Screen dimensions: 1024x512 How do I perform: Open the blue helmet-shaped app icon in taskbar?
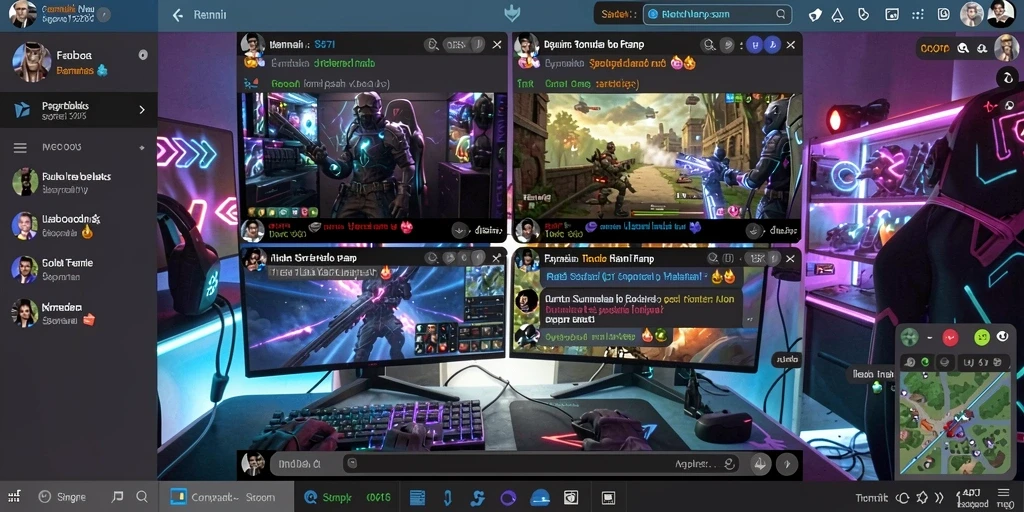click(539, 498)
